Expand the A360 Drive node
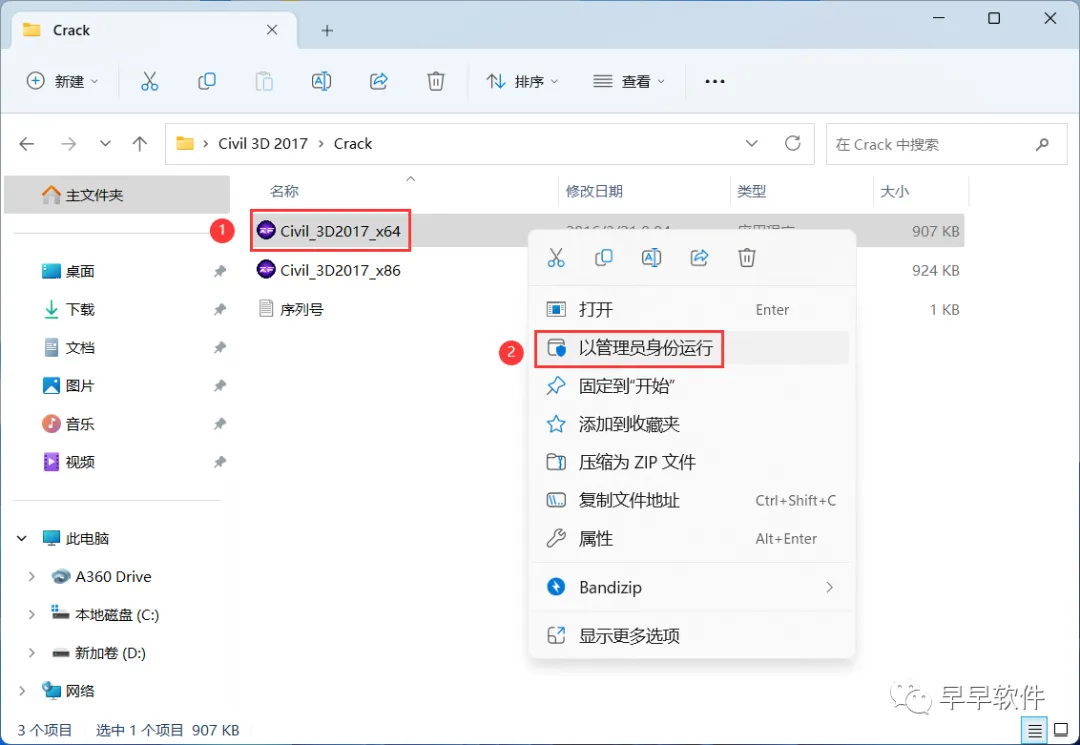1080x745 pixels. pos(31,576)
